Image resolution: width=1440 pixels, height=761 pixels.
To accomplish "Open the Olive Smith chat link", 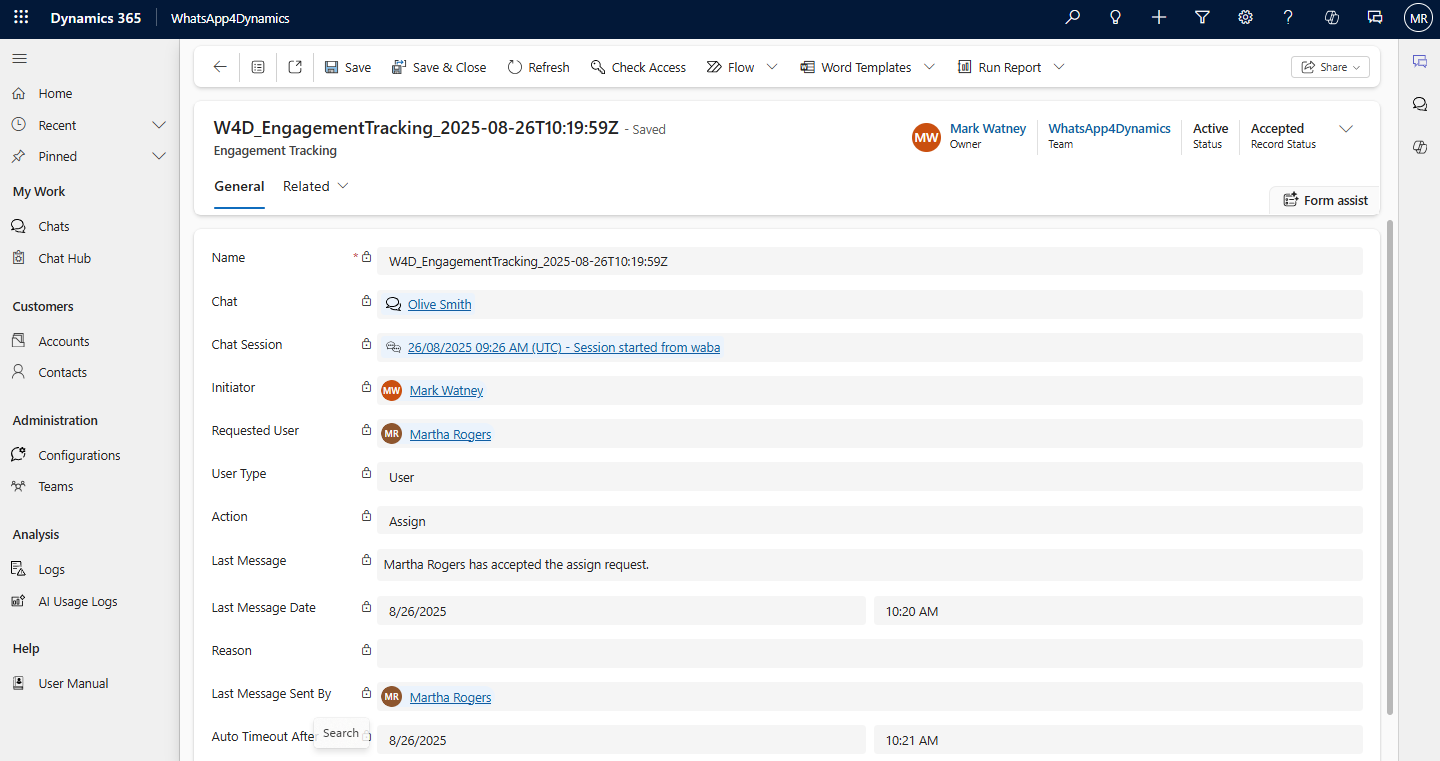I will click(x=439, y=304).
